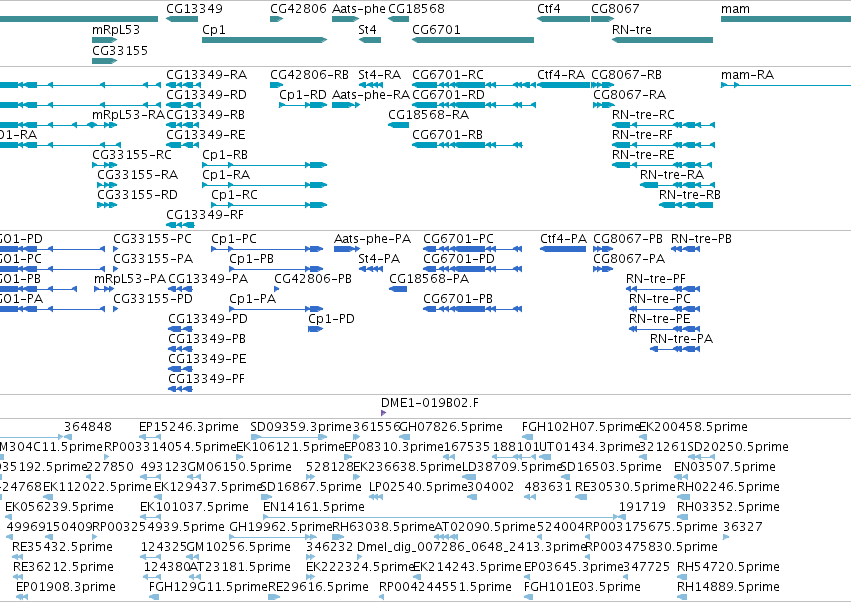Click the SD09359.3prime EST label

point(301,427)
